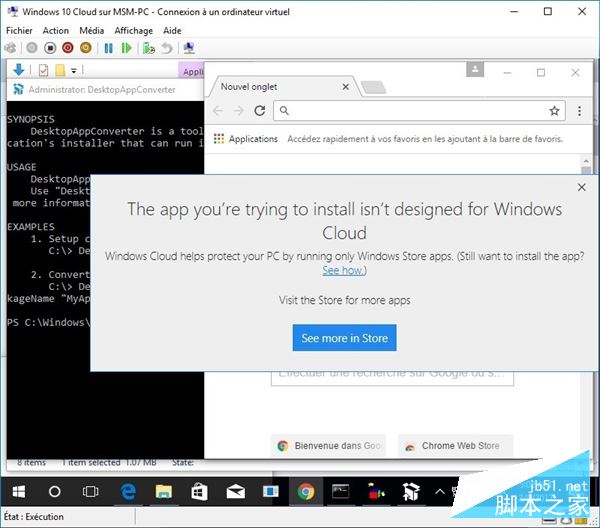
Task: Click the Pause button in Hyper-V toolbar
Action: click(x=109, y=47)
